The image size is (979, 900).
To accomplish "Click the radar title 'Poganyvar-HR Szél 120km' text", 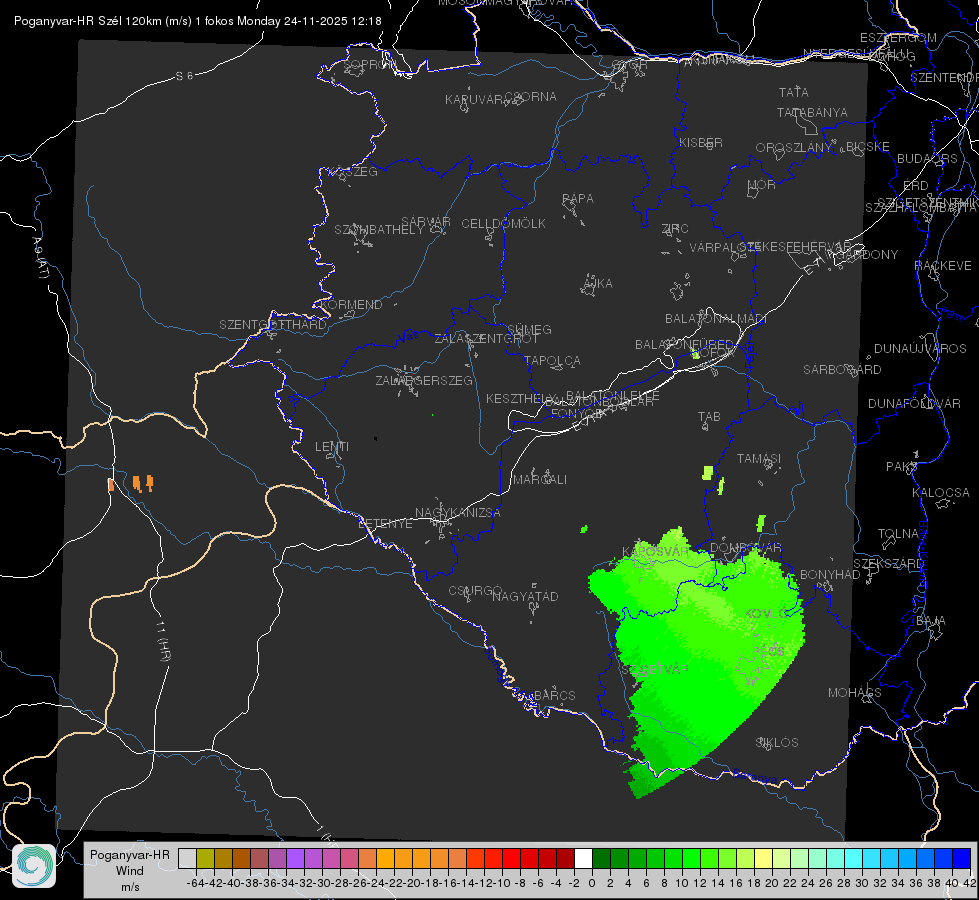I will pos(88,21).
